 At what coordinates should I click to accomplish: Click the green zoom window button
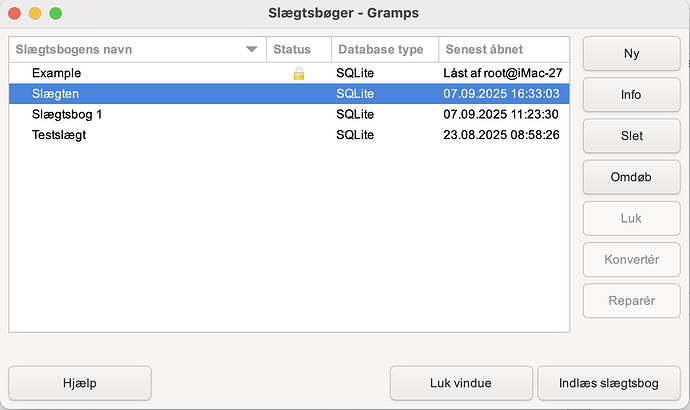55,14
